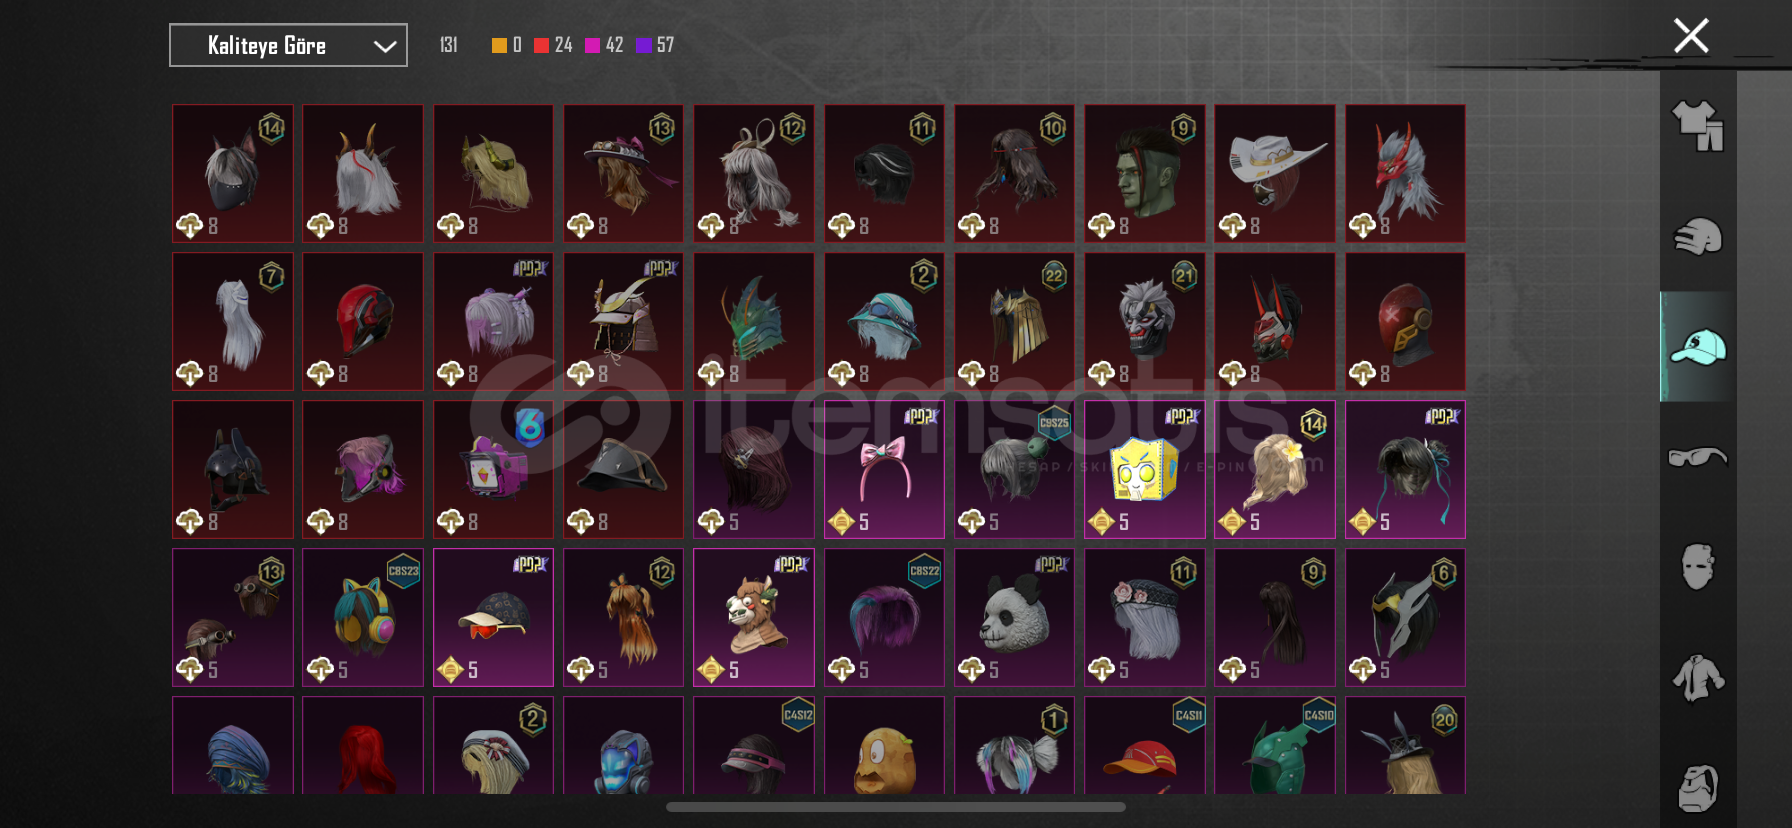
Task: Select the pink bow headband item
Action: click(x=884, y=469)
